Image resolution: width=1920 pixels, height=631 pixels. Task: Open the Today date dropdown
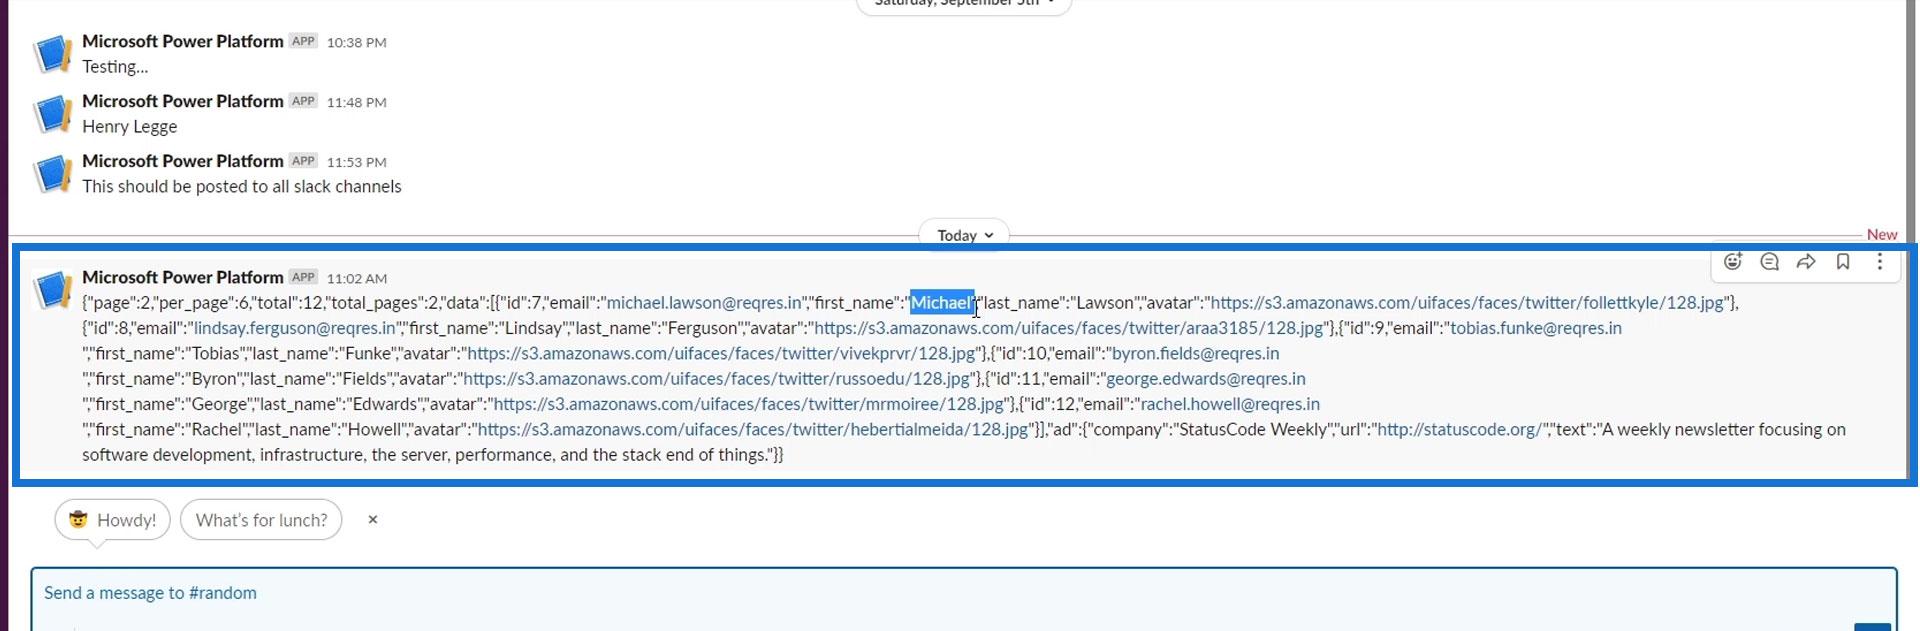pyautogui.click(x=964, y=235)
